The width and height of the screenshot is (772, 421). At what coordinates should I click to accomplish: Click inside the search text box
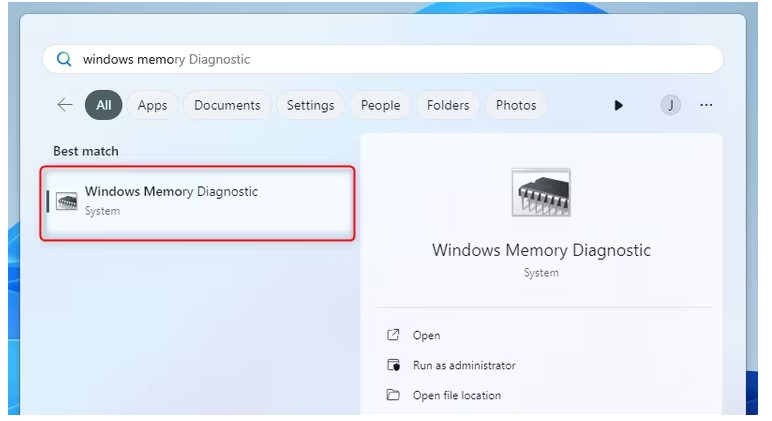click(383, 60)
